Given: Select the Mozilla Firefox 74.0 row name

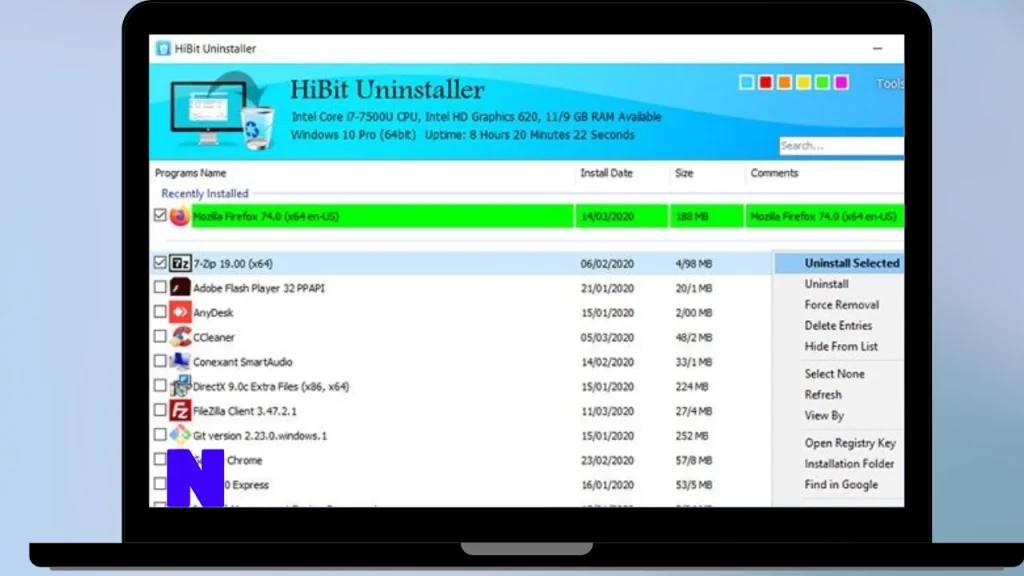Looking at the screenshot, I should click(266, 217).
